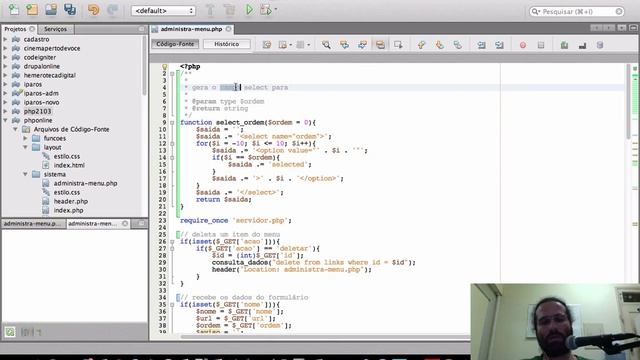Screen dimensions: 640x360
Task: Click the editor horizontal scrollbar
Action: (x=324, y=336)
